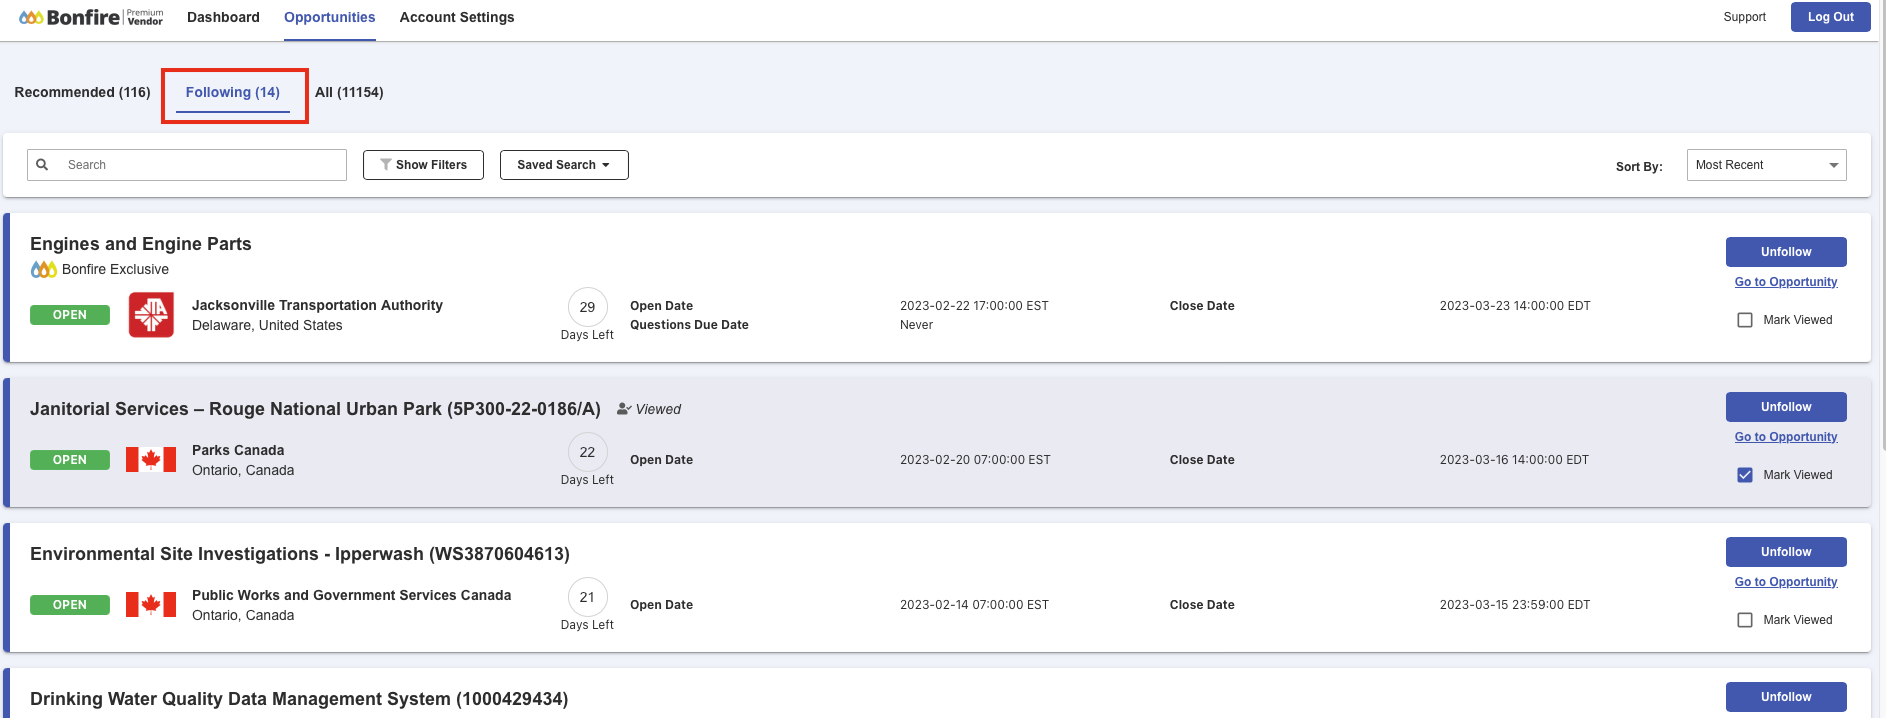Open Account Settings

tap(457, 17)
